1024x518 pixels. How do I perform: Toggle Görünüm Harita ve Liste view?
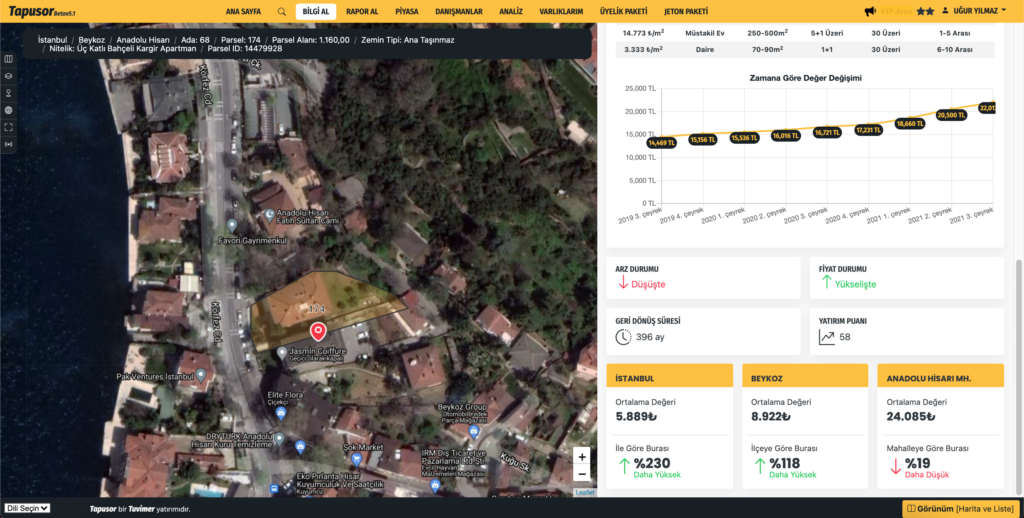[960, 508]
